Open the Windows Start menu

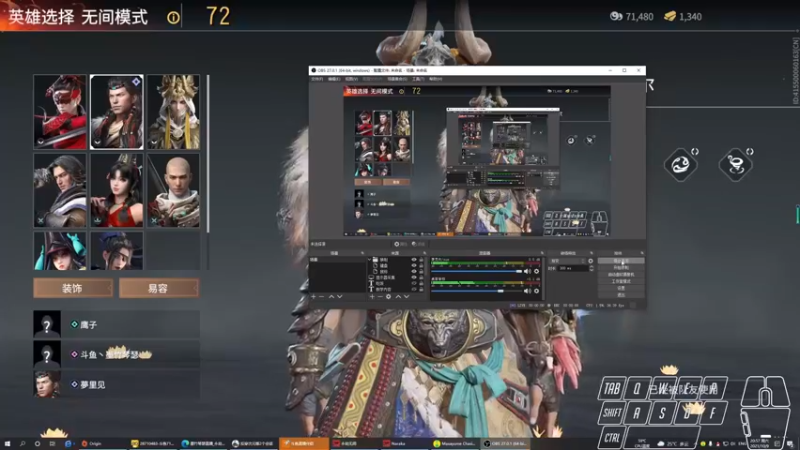(7, 444)
